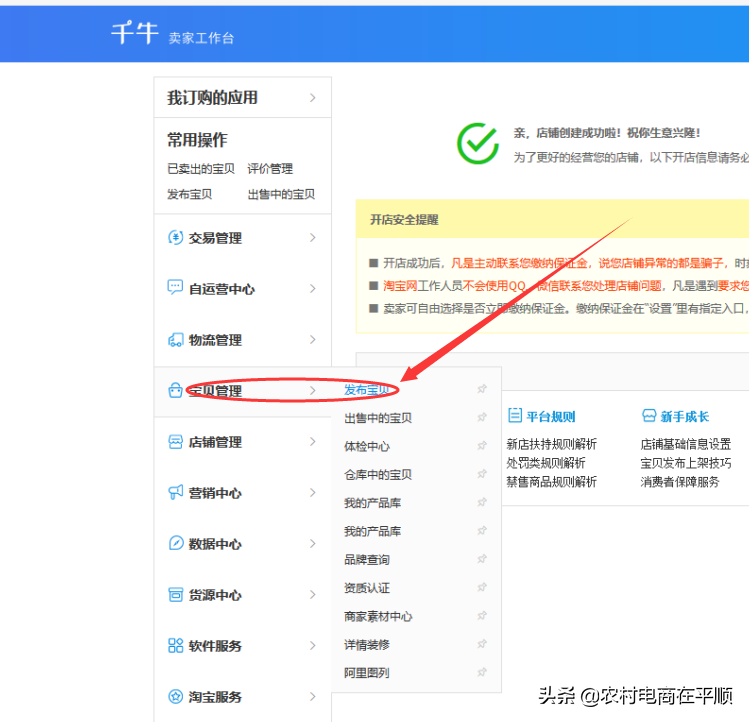Expand 我订购的应用 with its chevron

point(312,97)
